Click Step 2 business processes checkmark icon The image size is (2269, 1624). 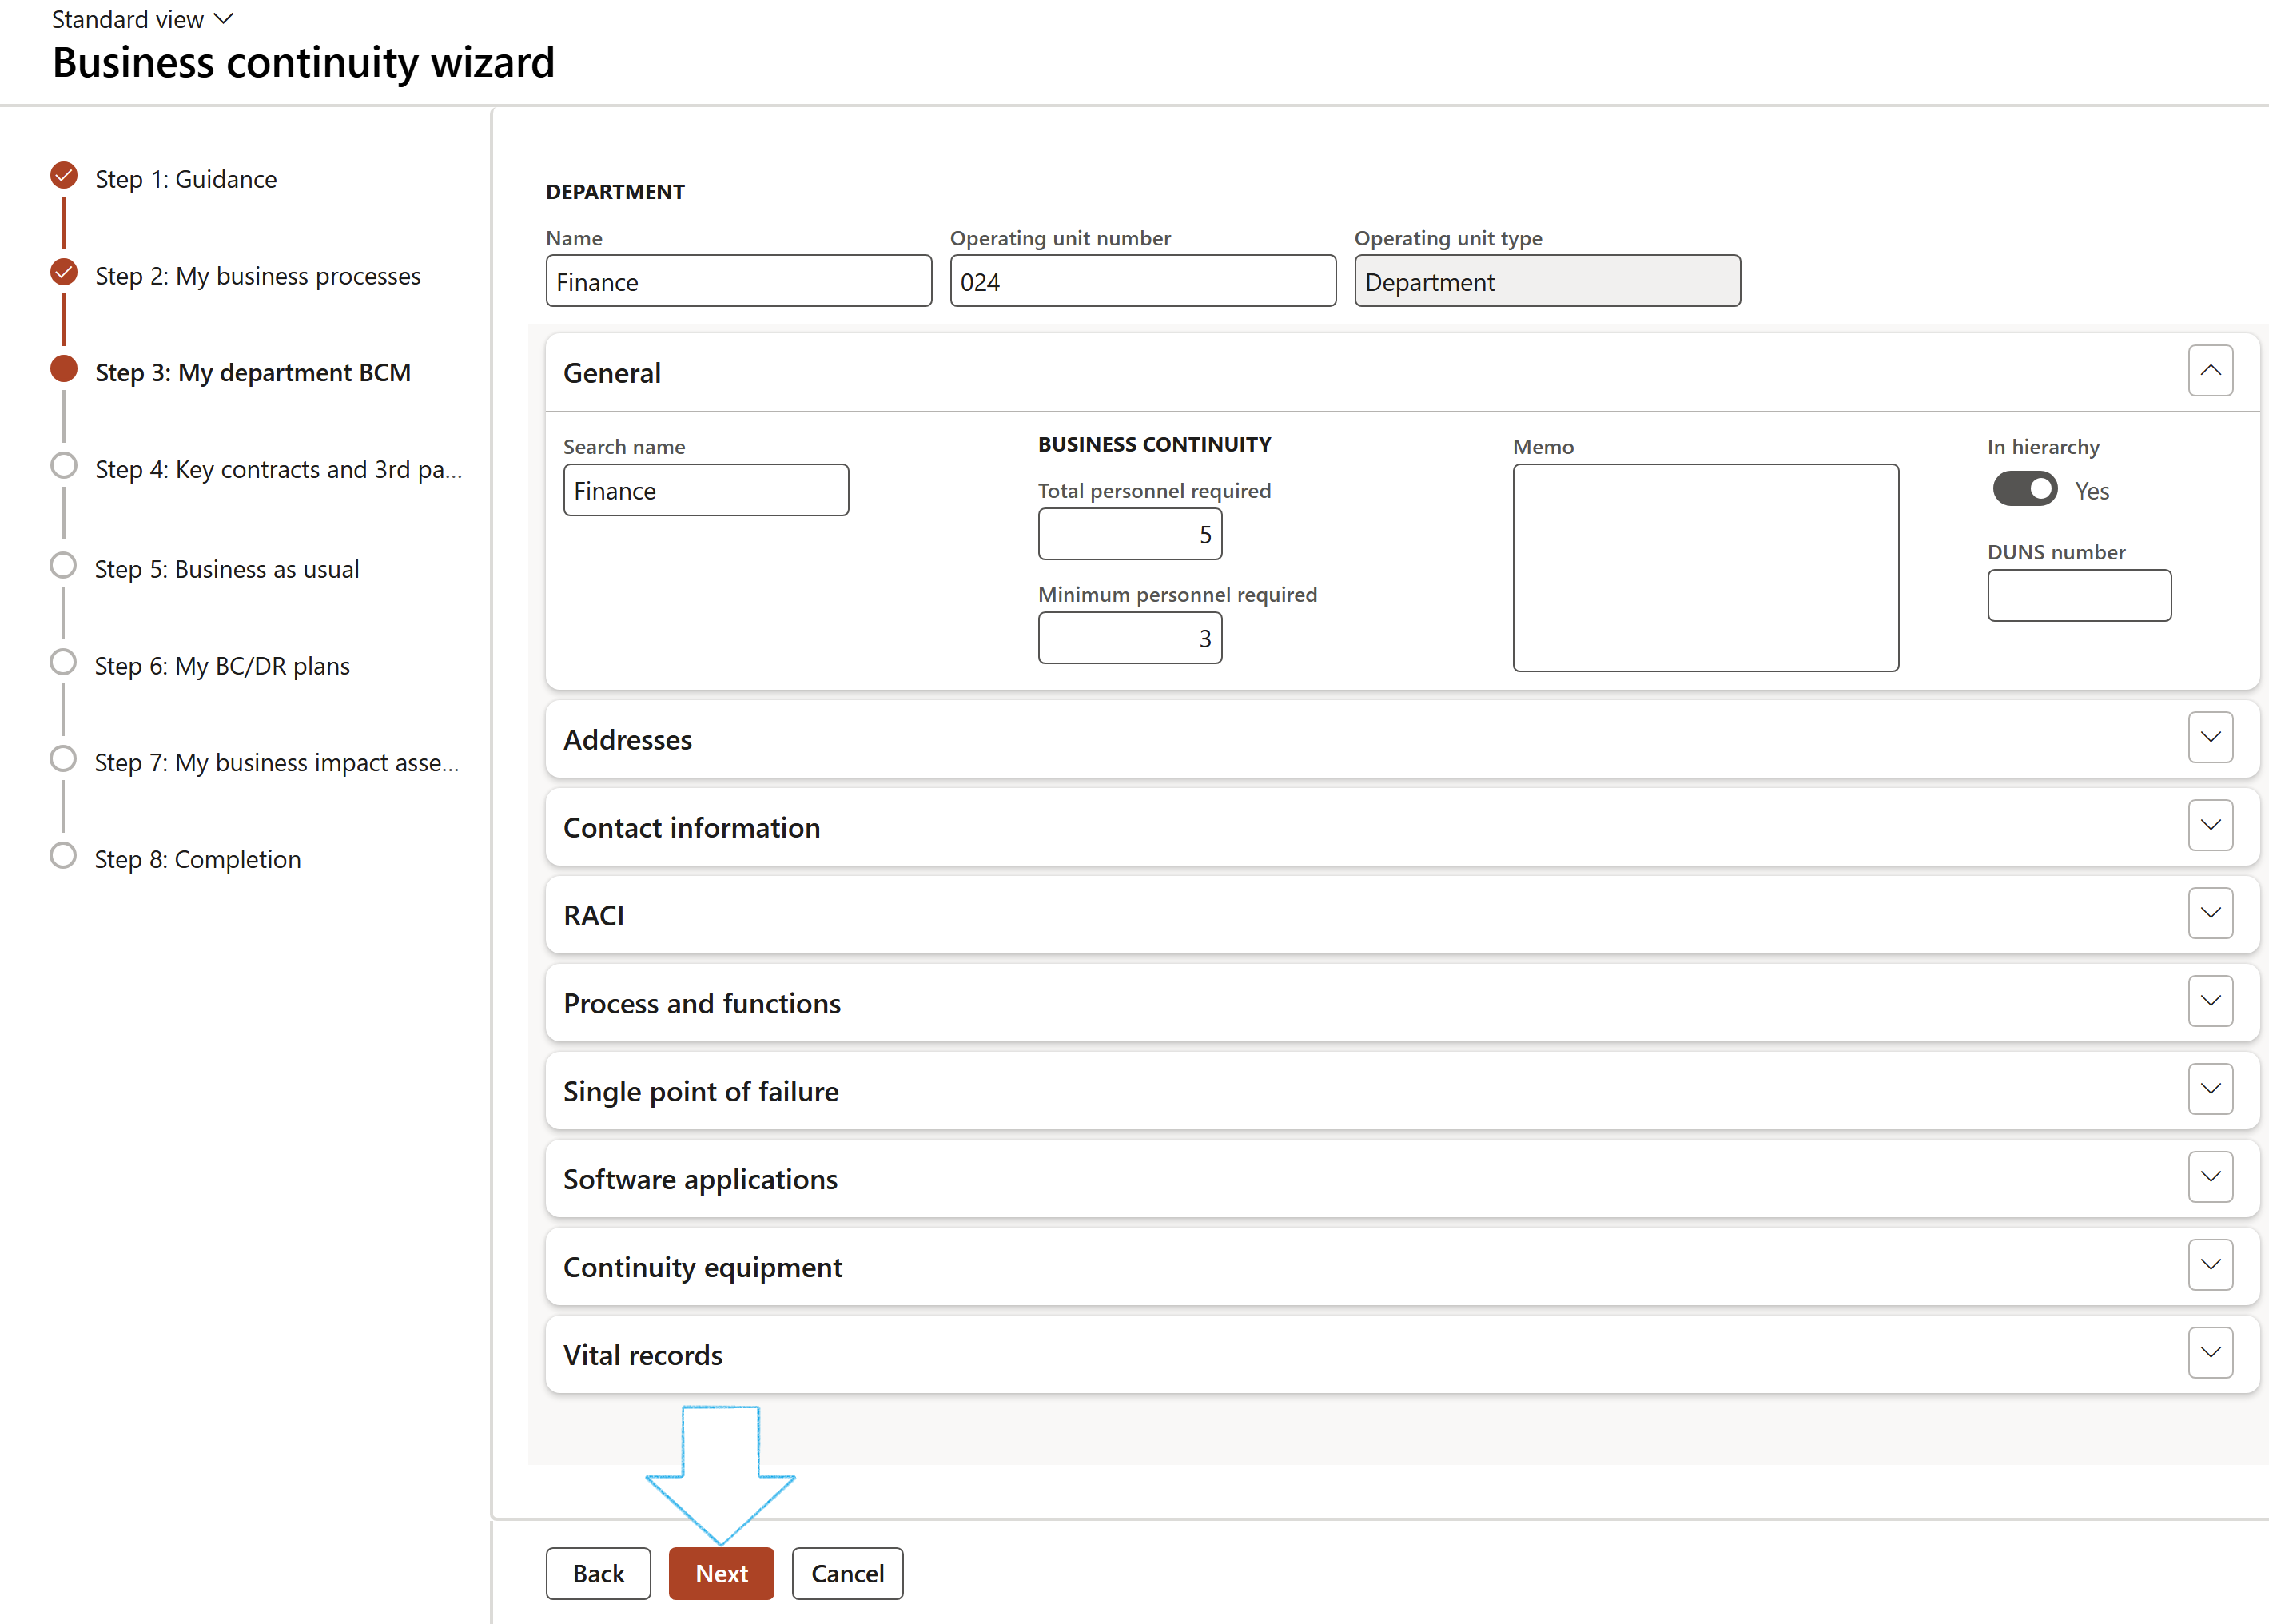click(64, 272)
